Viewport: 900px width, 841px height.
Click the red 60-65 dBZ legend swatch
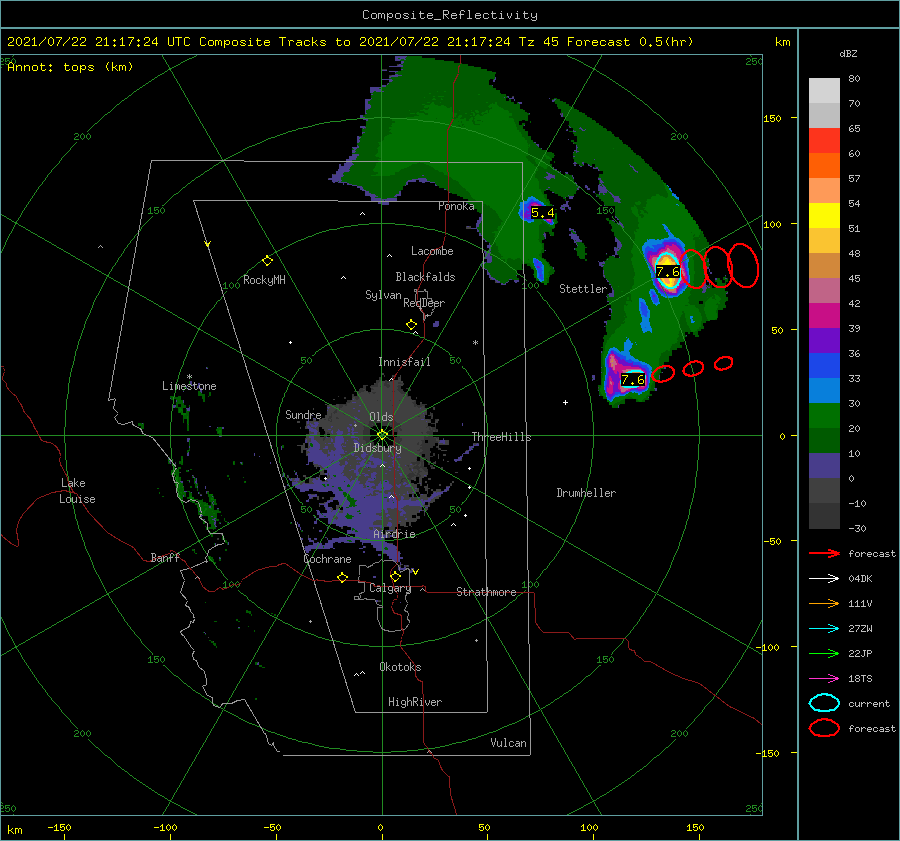click(x=824, y=141)
